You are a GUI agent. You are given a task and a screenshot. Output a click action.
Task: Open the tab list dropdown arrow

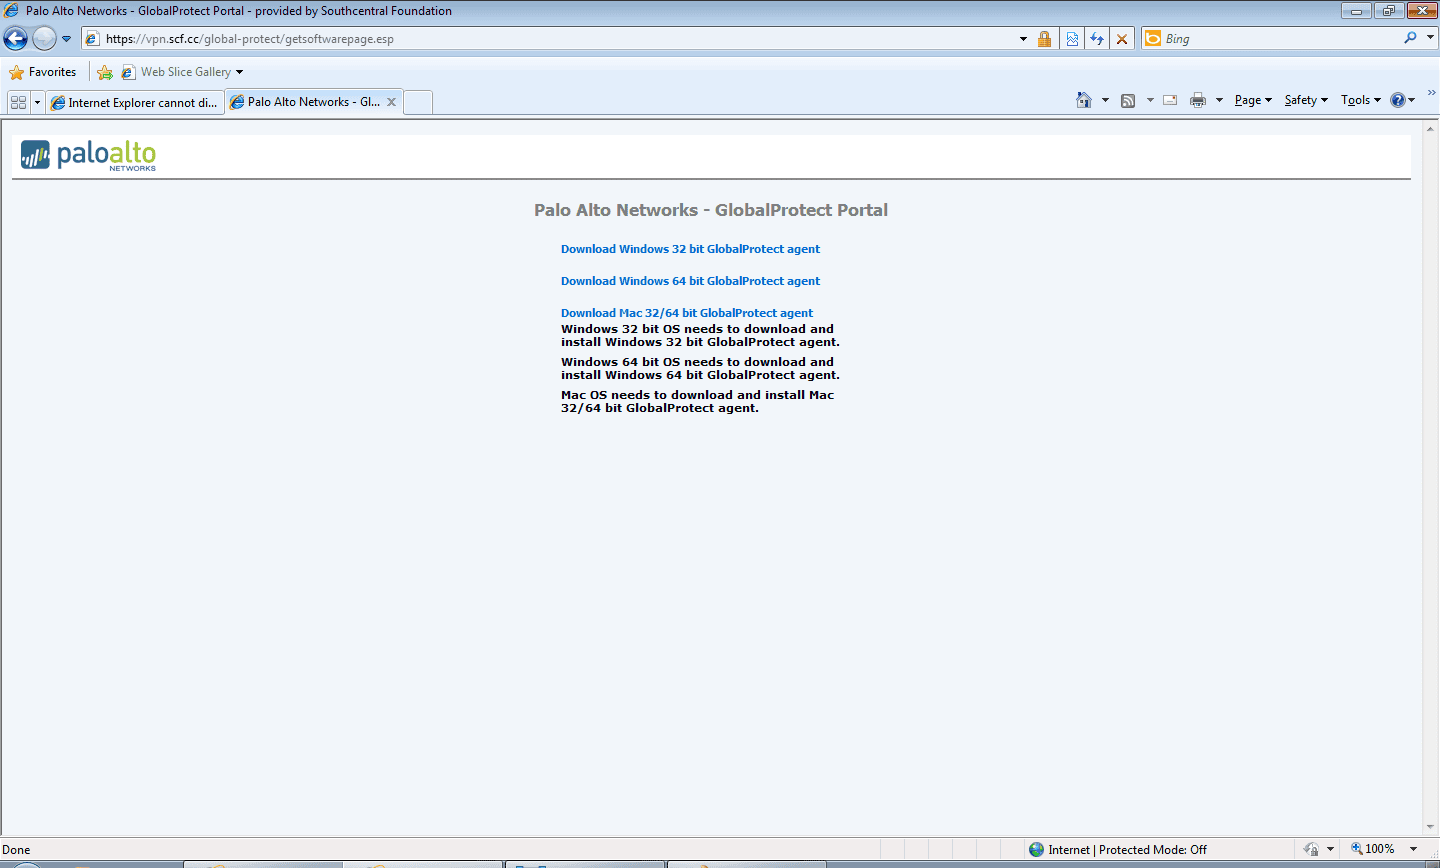(x=38, y=102)
